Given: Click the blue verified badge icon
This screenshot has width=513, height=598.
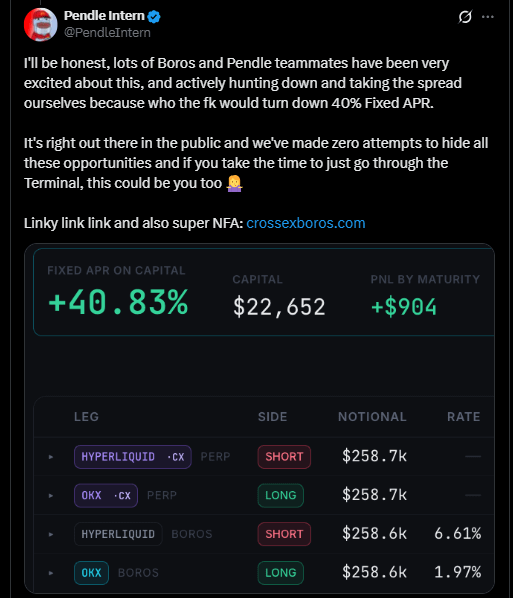Looking at the screenshot, I should click(154, 16).
